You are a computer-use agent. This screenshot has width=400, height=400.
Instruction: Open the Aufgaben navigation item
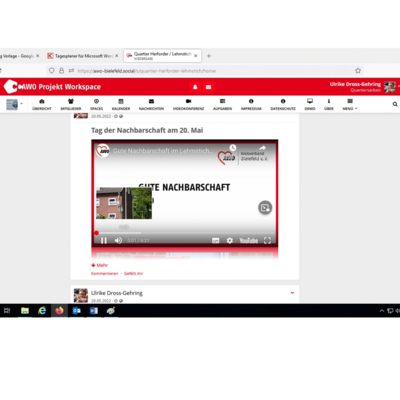222,104
